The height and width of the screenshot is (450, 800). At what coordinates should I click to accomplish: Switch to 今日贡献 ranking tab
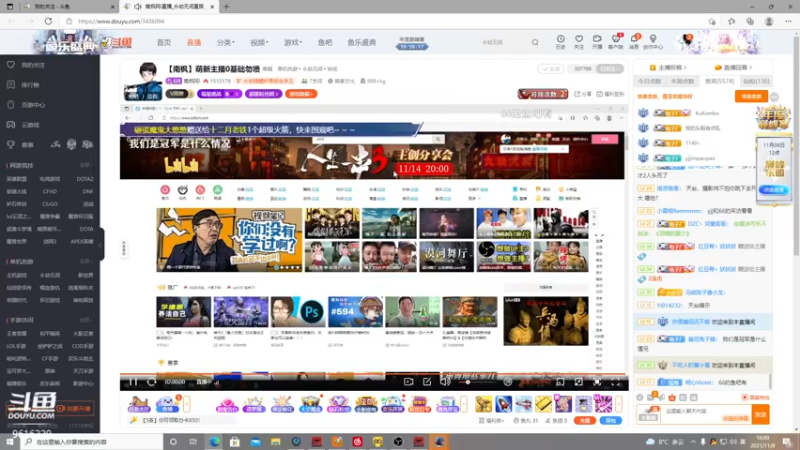[x=649, y=81]
